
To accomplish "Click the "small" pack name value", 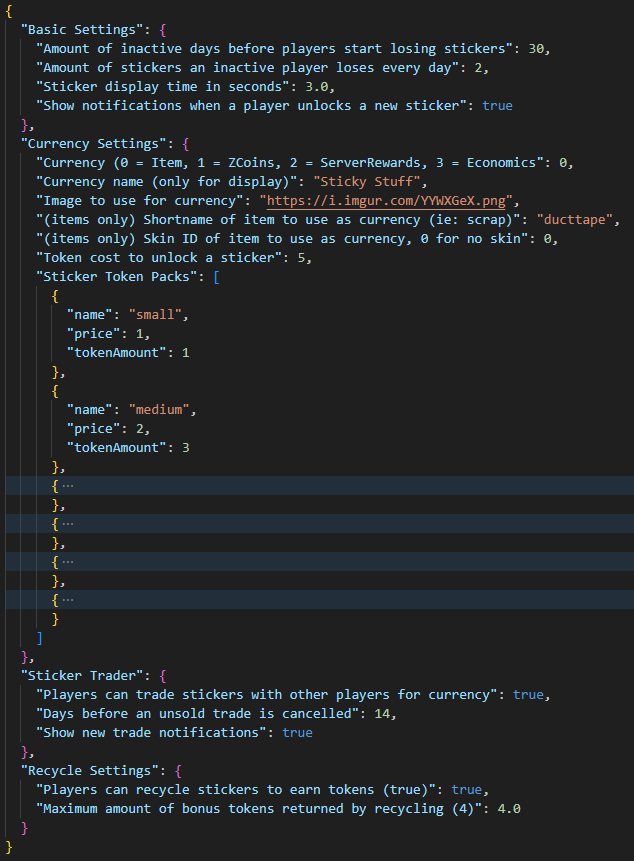I will tap(155, 314).
